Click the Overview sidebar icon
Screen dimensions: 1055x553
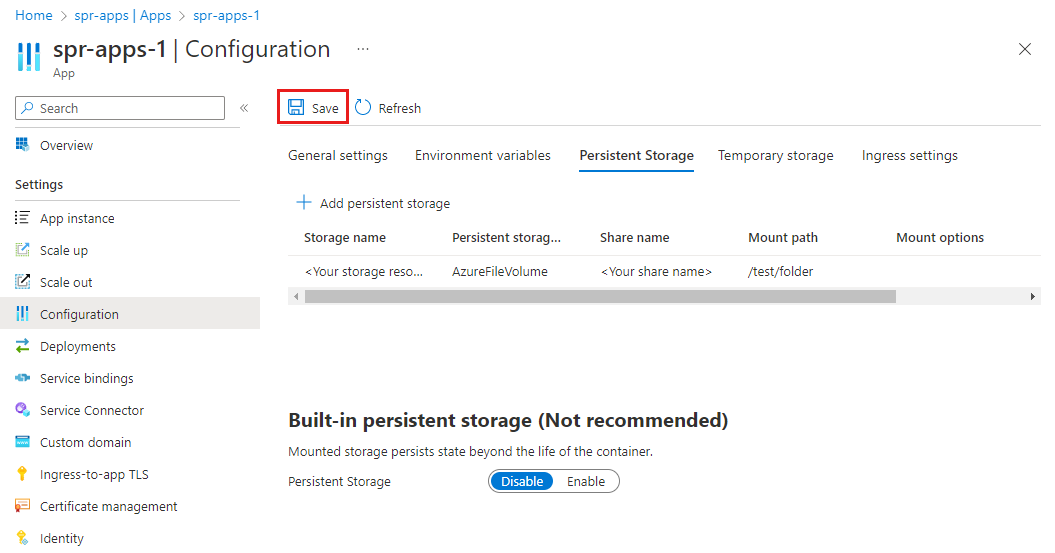coord(23,145)
